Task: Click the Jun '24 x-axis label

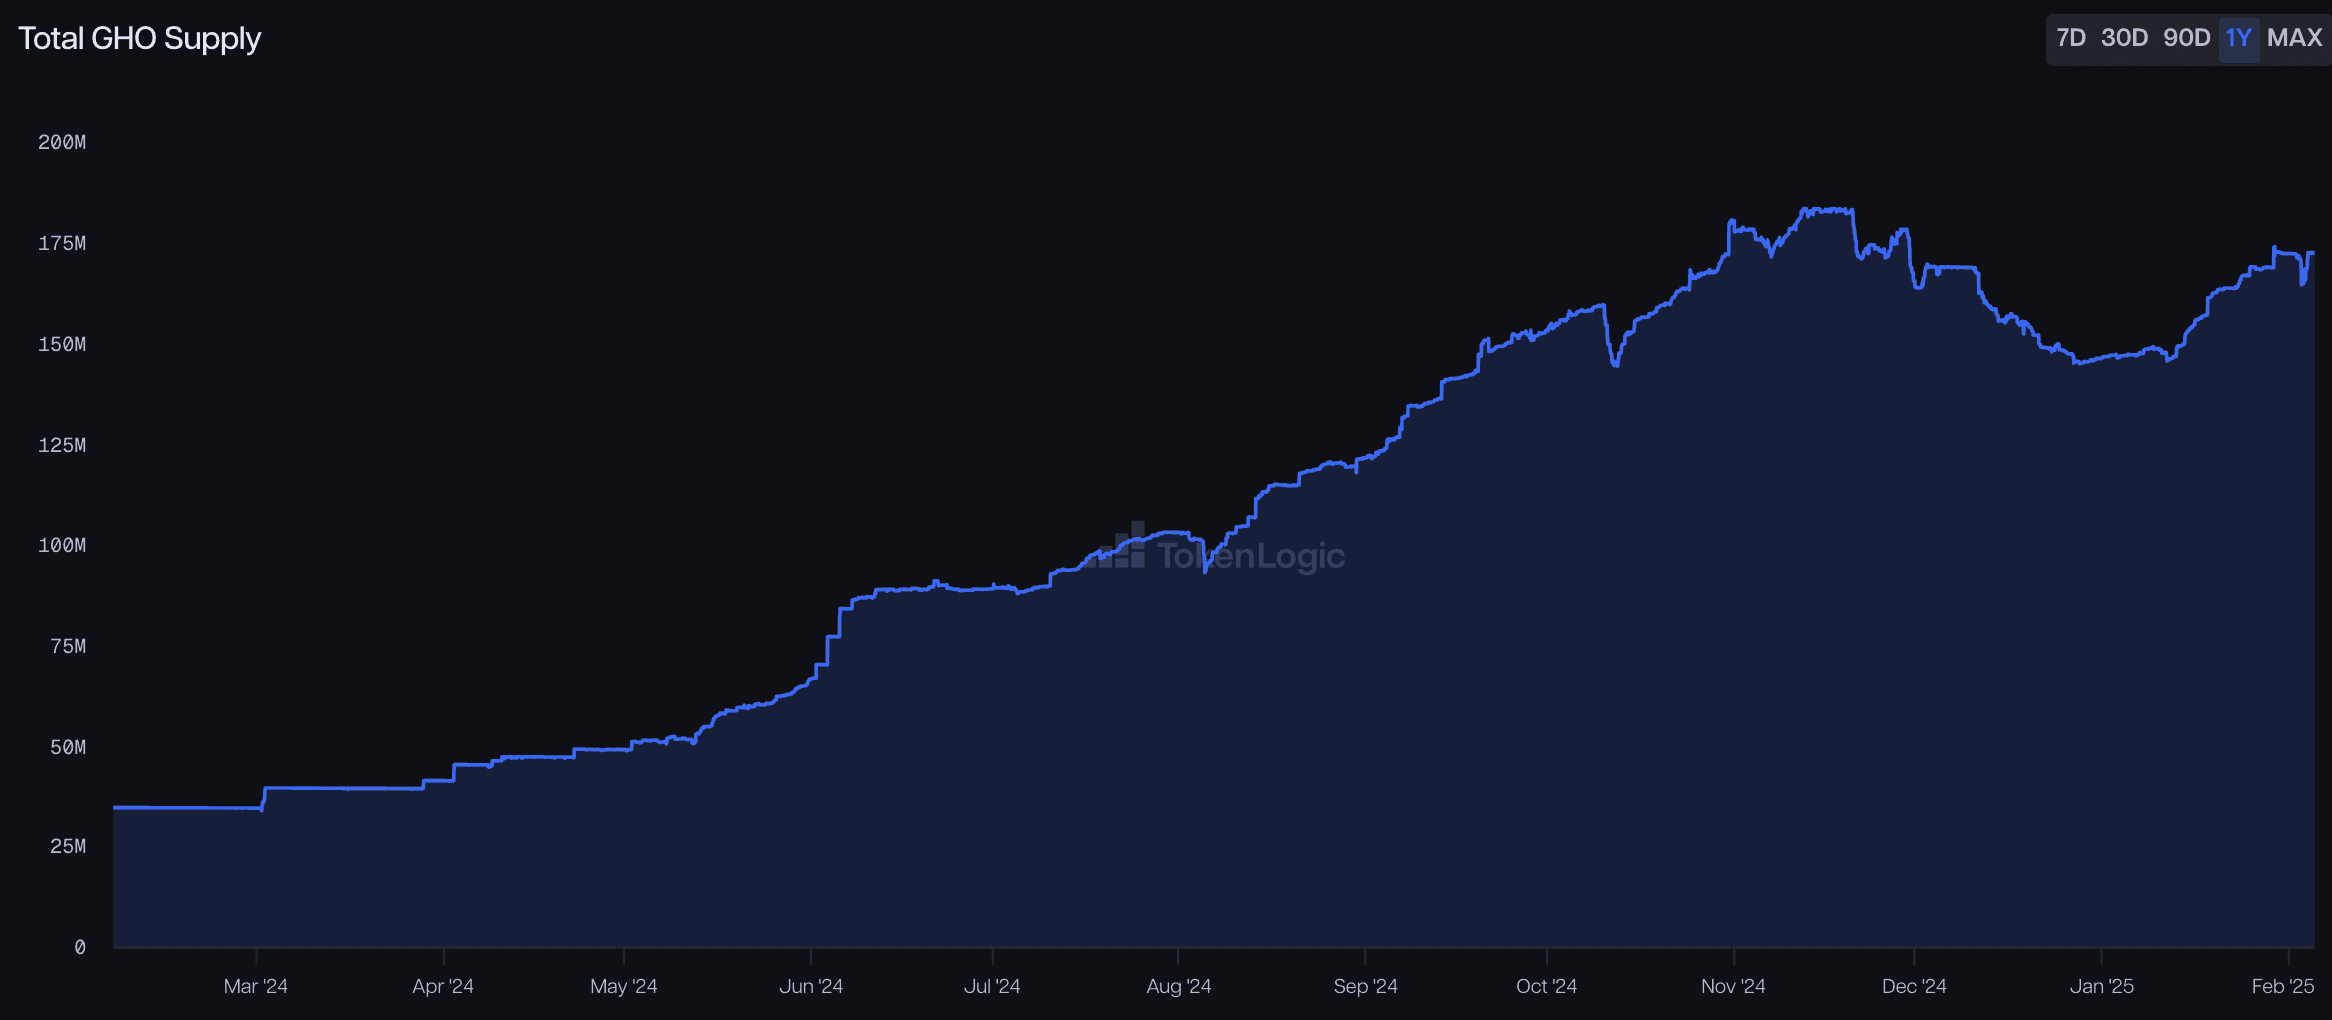Action: point(810,986)
